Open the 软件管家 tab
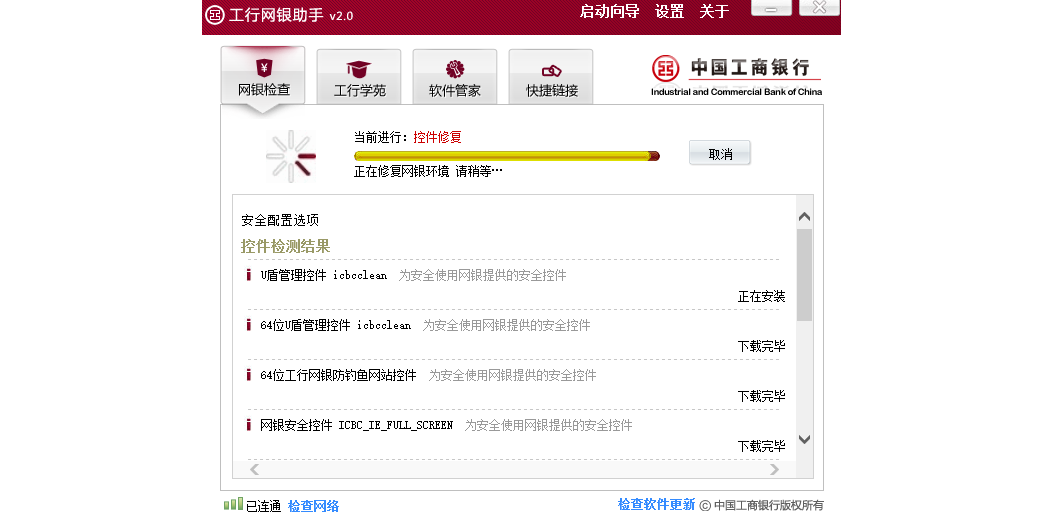The image size is (1044, 522). pos(455,77)
